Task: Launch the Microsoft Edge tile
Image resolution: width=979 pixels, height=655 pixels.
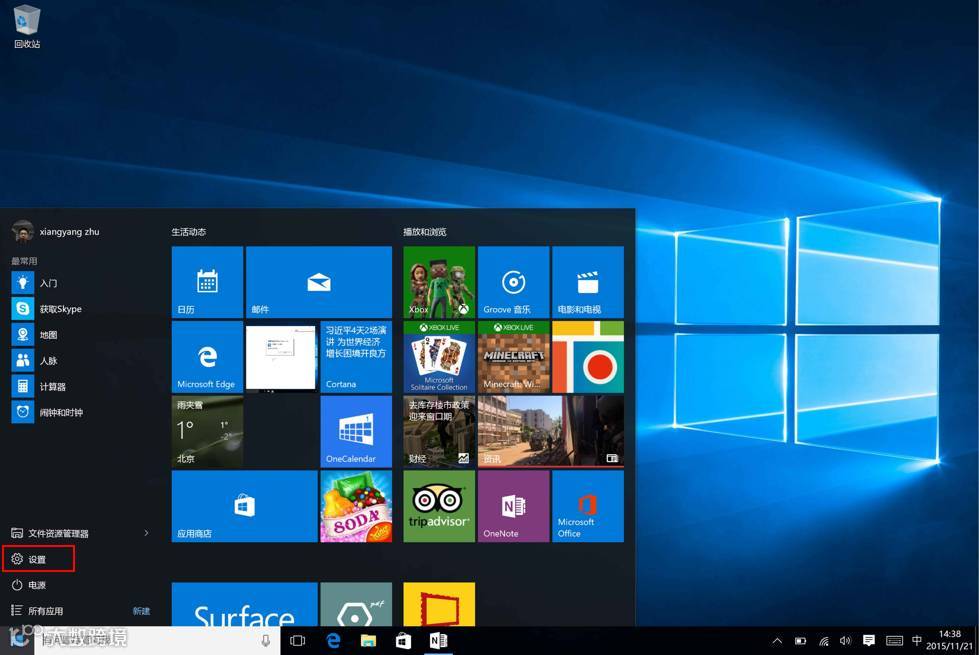Action: [x=207, y=357]
